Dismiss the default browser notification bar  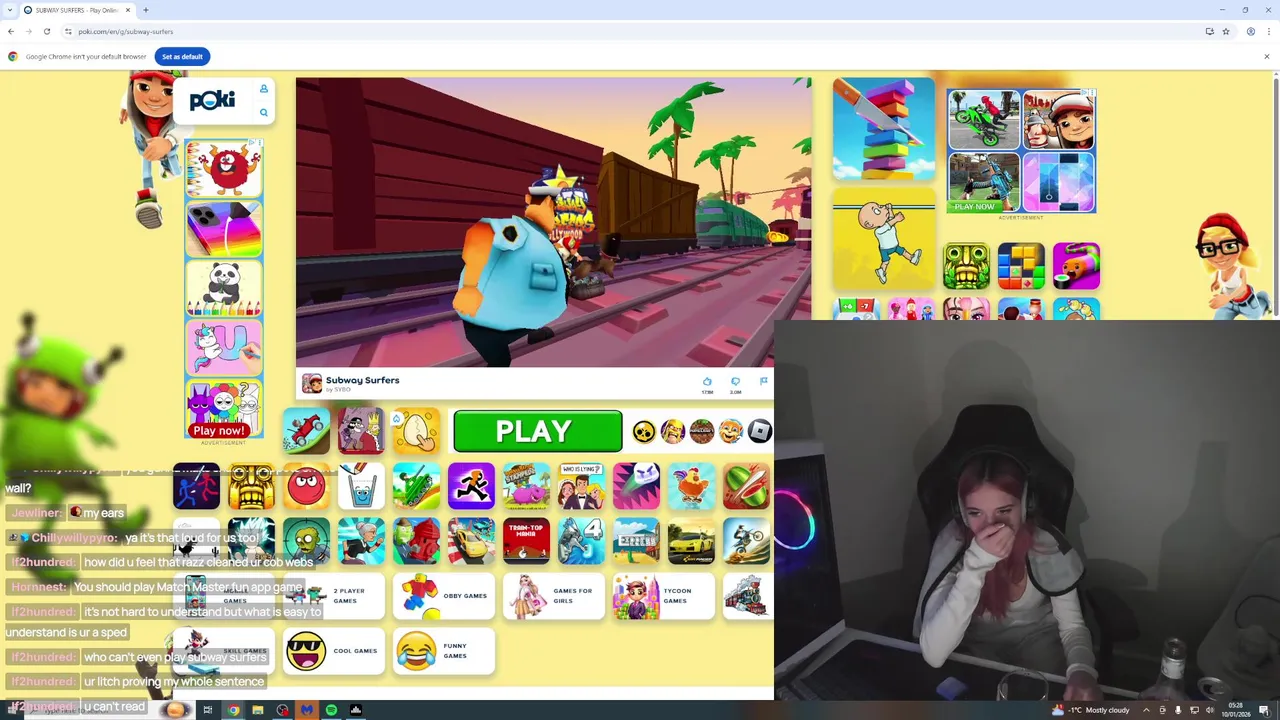pyautogui.click(x=1266, y=56)
